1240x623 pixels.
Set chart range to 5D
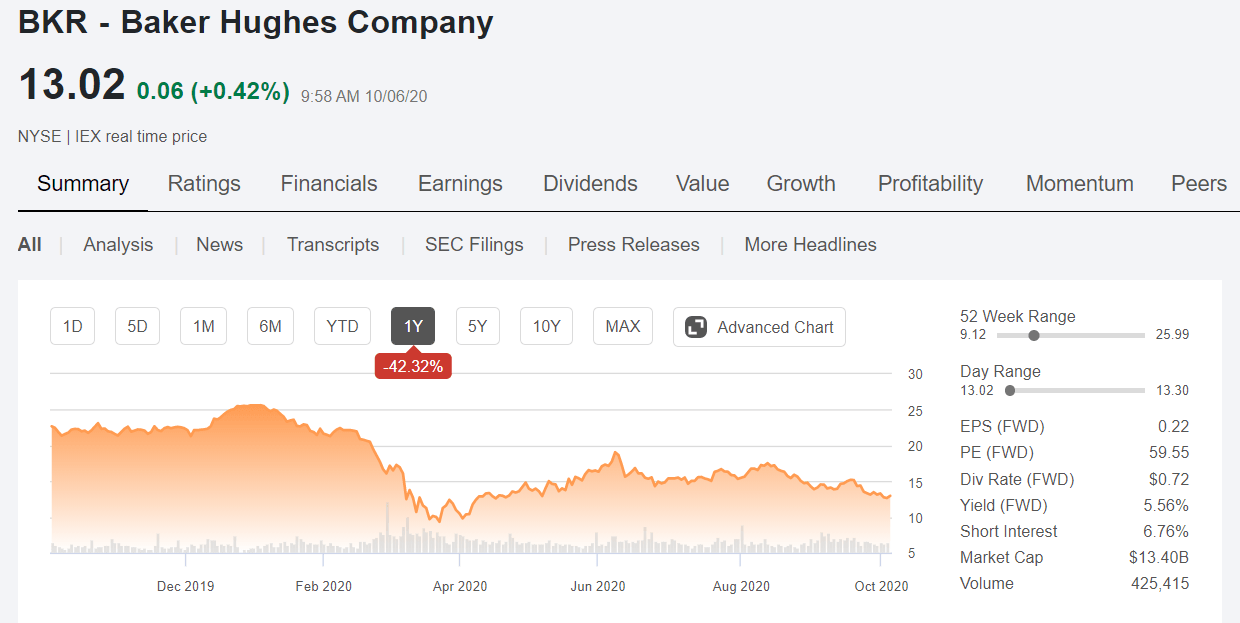click(138, 327)
